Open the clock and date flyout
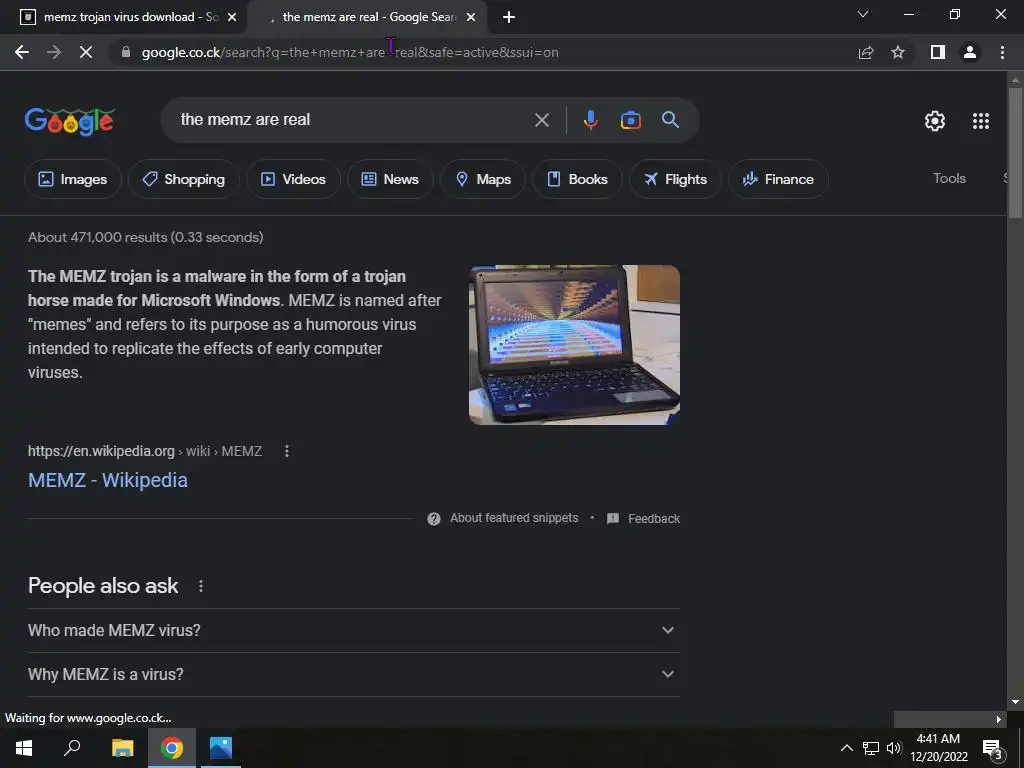 point(938,748)
